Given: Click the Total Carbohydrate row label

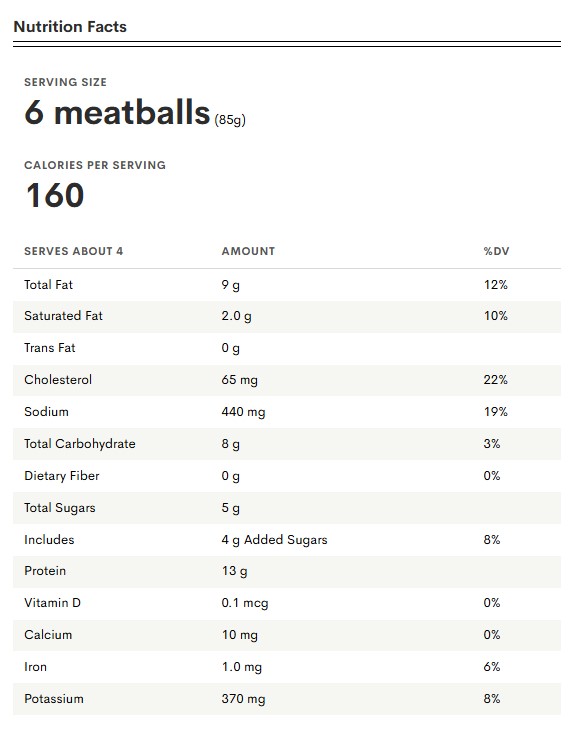Looking at the screenshot, I should (80, 444).
